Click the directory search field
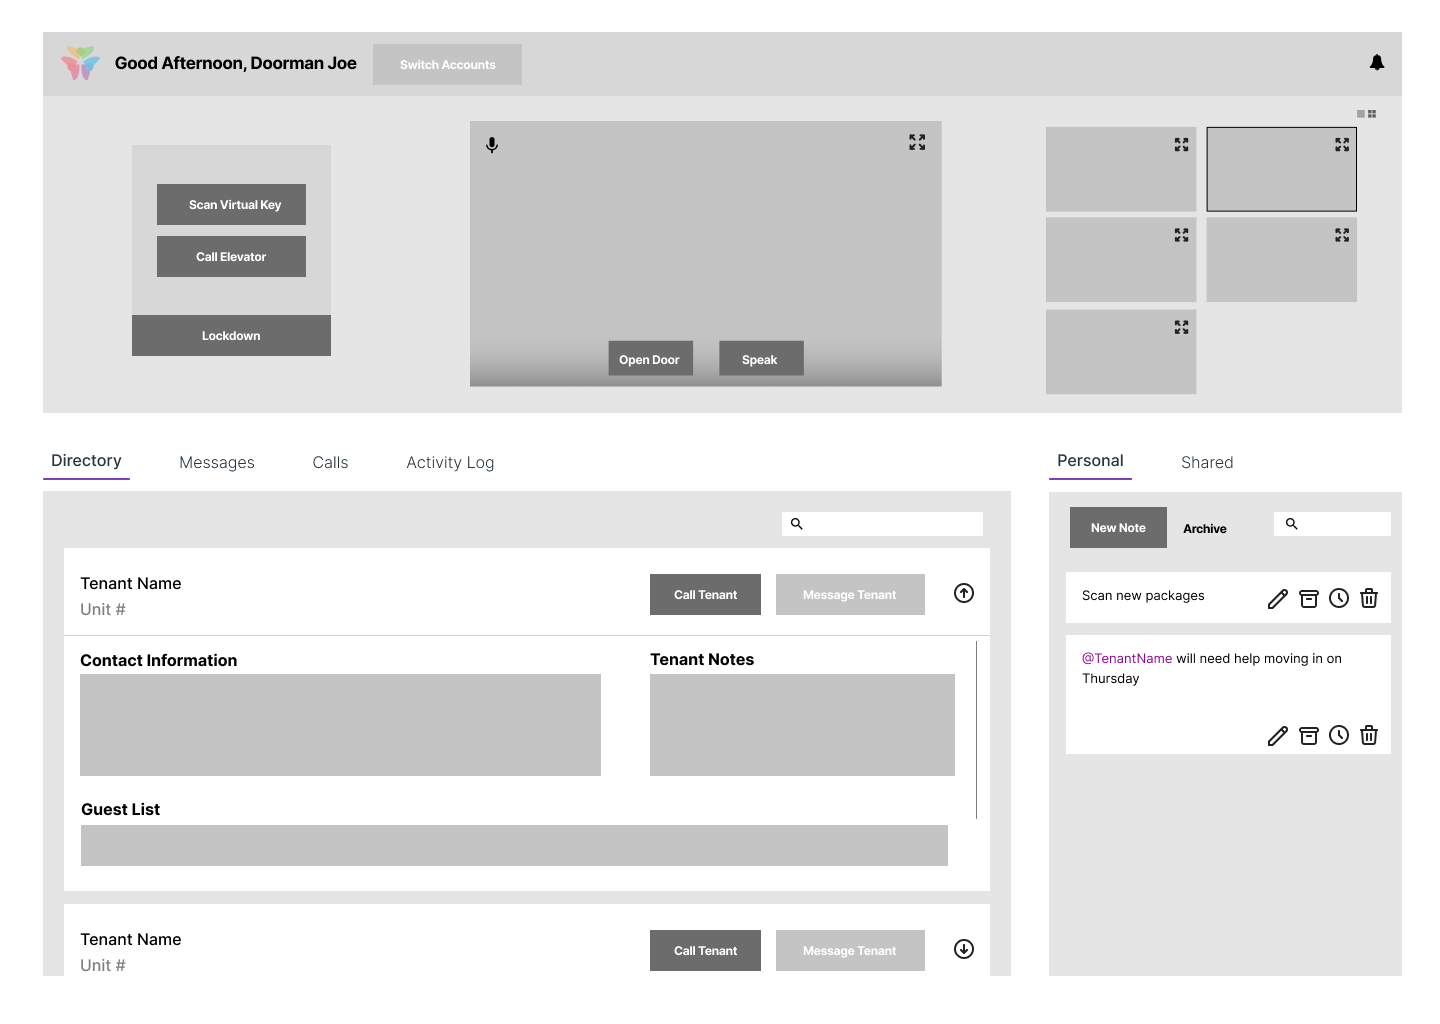Viewport: 1440px width, 1024px height. [892, 524]
